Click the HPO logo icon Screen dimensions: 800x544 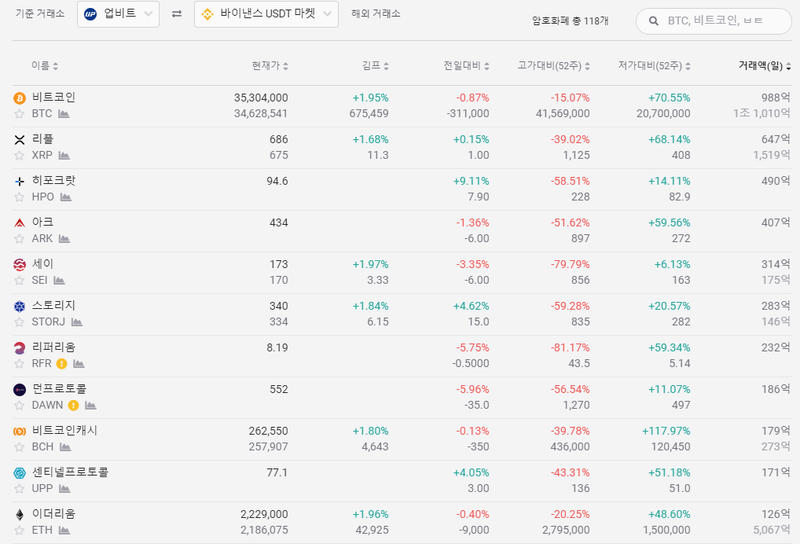click(19, 181)
